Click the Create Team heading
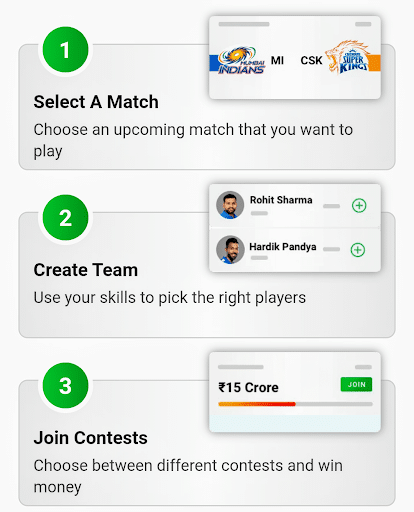 pos(86,270)
